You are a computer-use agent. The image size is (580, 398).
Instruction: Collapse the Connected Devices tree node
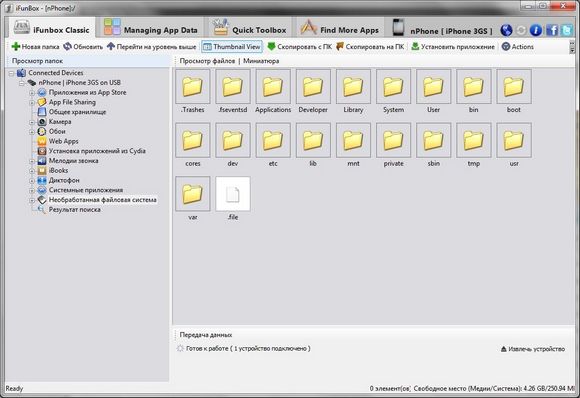[x=11, y=73]
